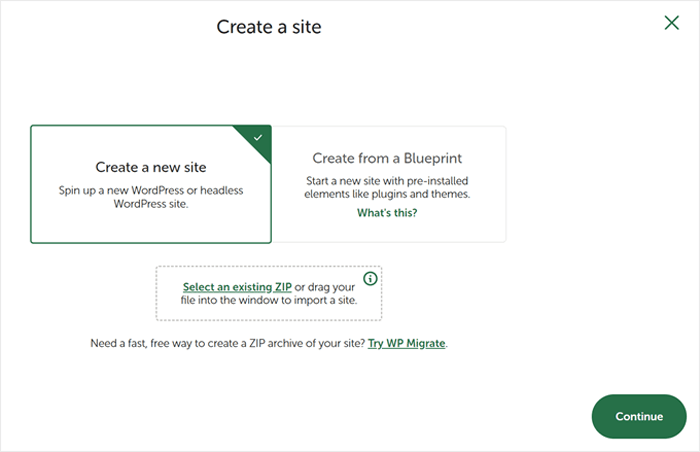This screenshot has height=452, width=700.
Task: Click the Spin up a new WordPress description
Action: pyautogui.click(x=151, y=190)
